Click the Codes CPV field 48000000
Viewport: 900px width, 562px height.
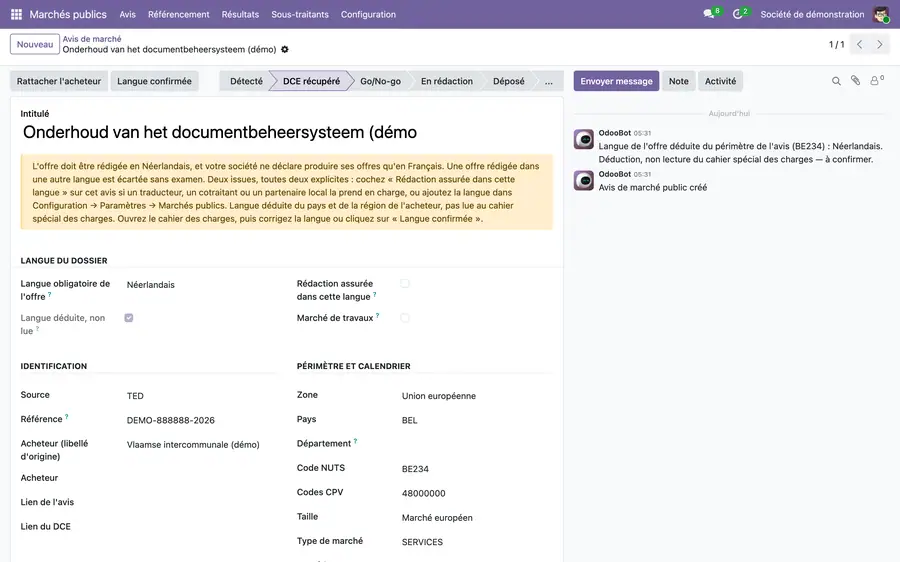coord(476,493)
